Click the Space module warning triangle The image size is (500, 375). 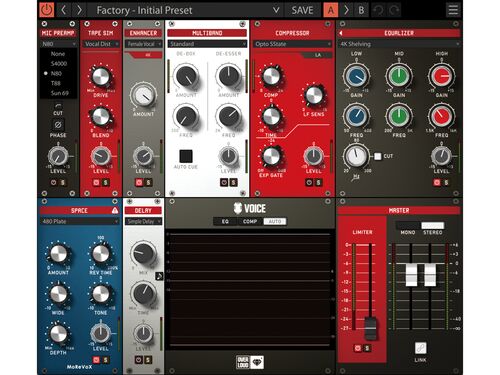(x=115, y=210)
